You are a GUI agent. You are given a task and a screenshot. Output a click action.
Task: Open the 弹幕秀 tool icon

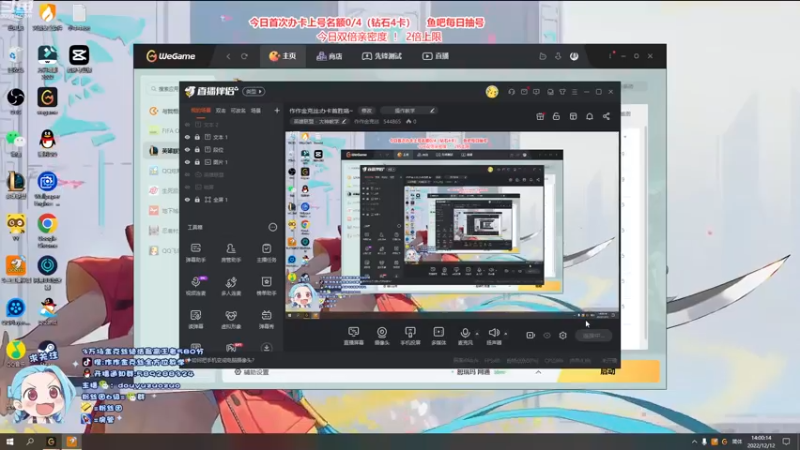coord(266,319)
